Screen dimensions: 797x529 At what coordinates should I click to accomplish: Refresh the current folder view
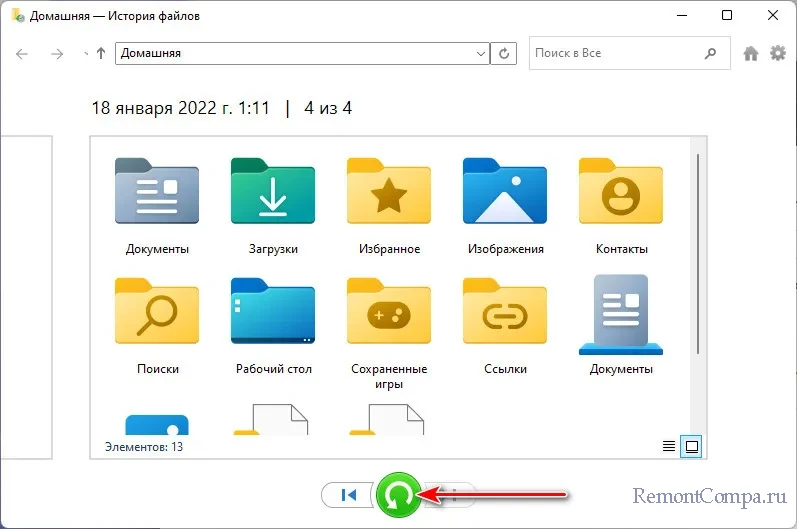click(x=506, y=53)
